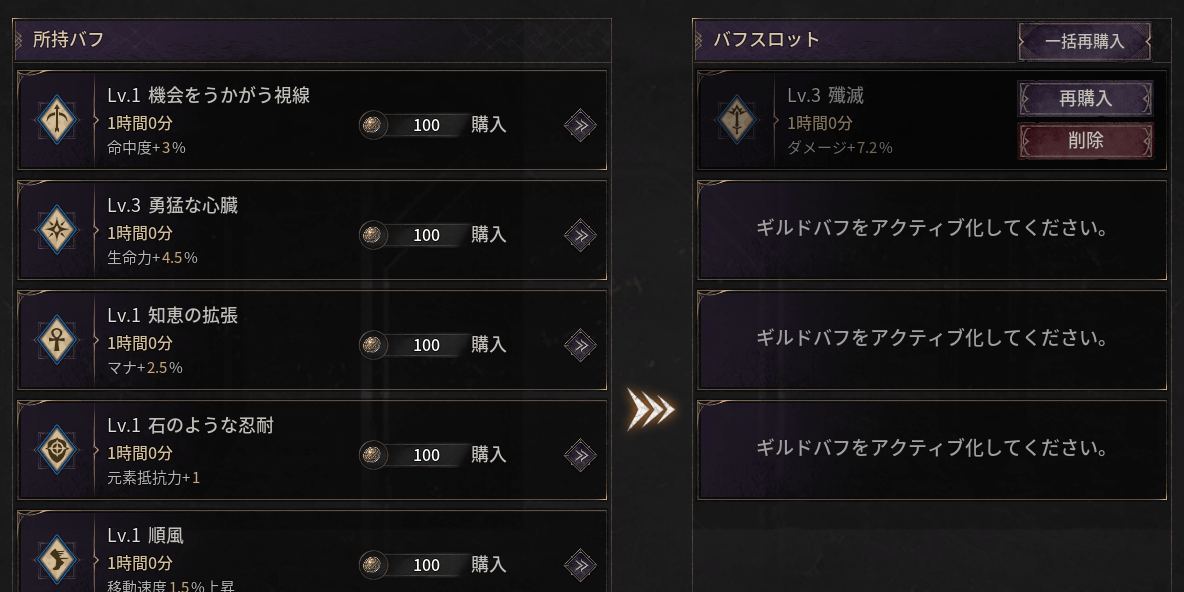1184x592 pixels.
Task: Select the 知恵の拡張 buff icon
Action: coord(58,339)
